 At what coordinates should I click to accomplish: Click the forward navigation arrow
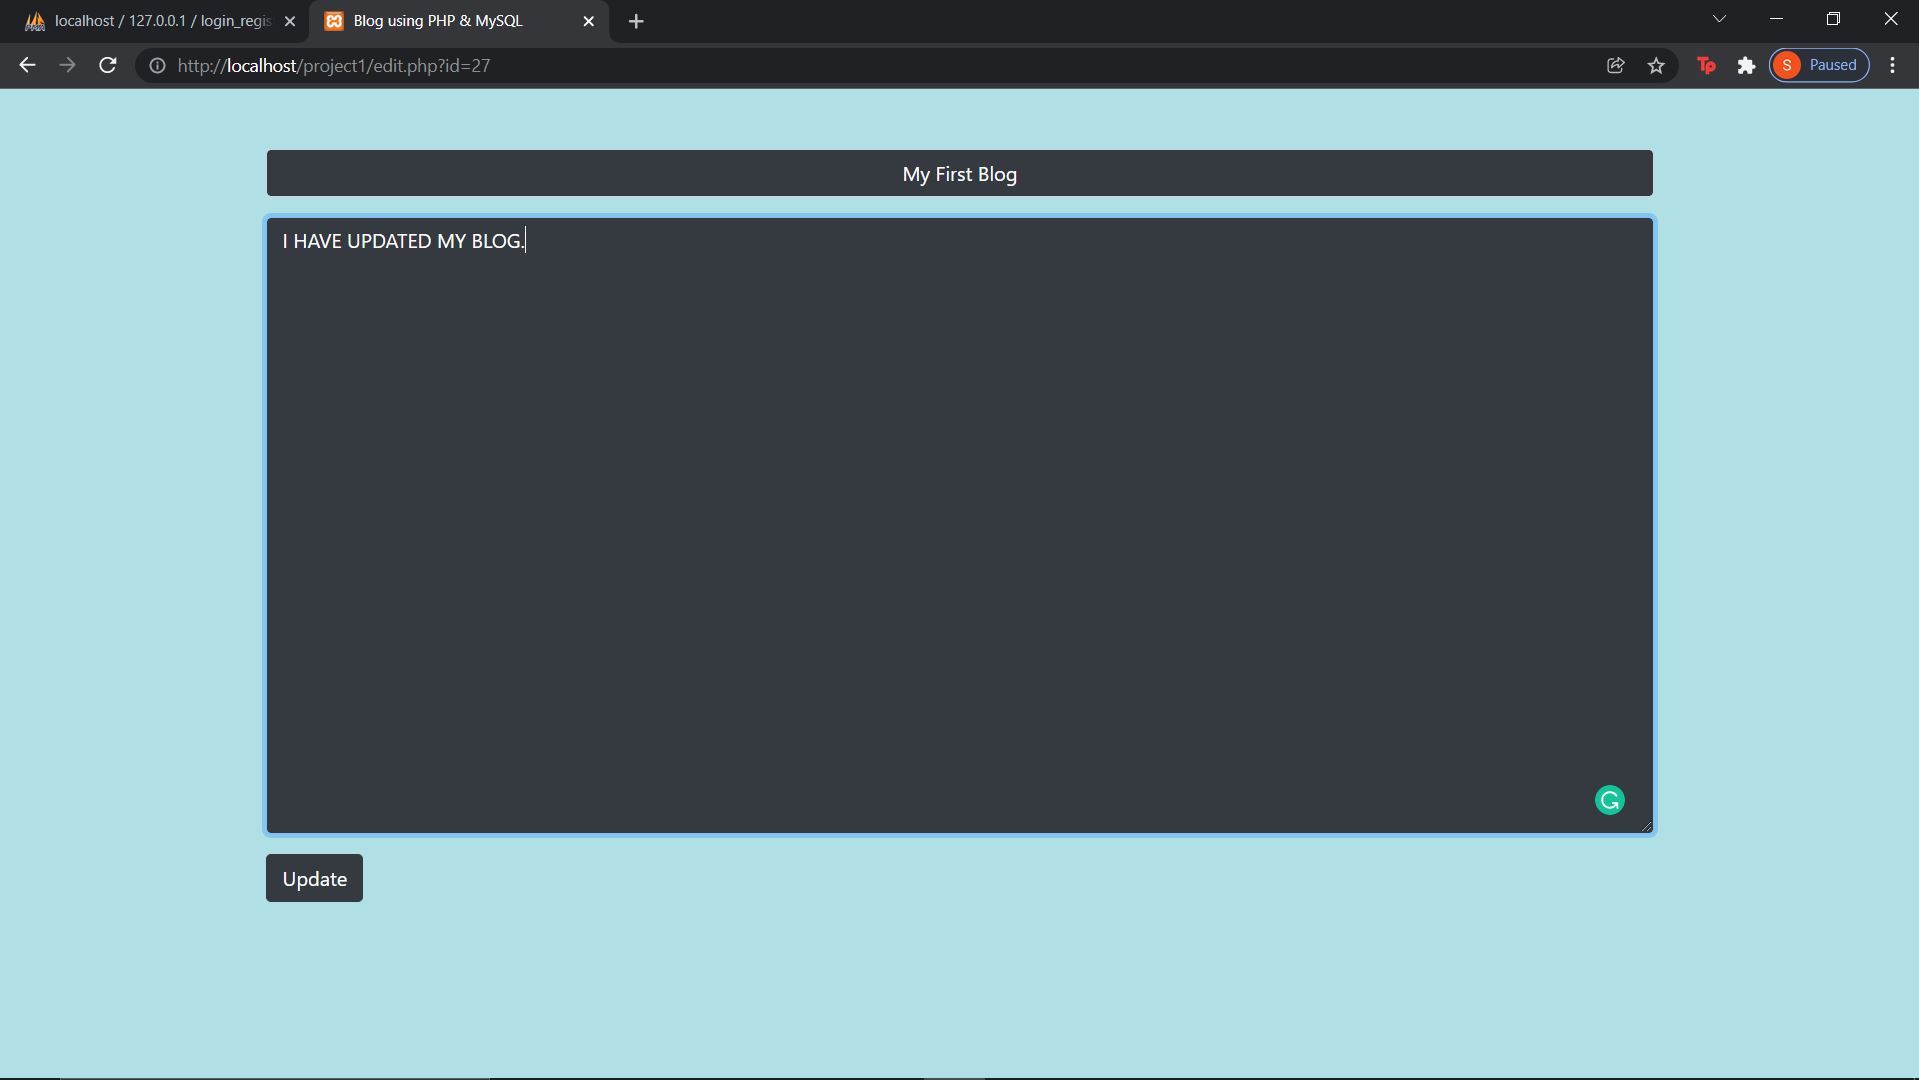[x=66, y=65]
